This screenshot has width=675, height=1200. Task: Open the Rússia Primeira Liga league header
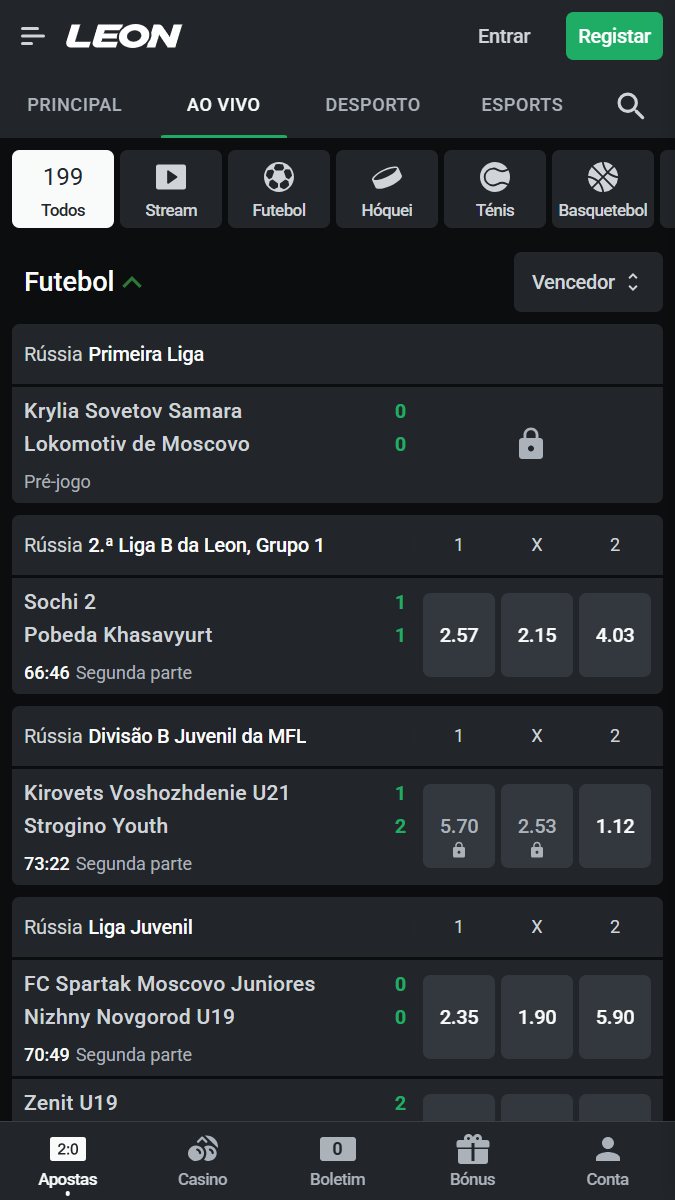pyautogui.click(x=337, y=354)
